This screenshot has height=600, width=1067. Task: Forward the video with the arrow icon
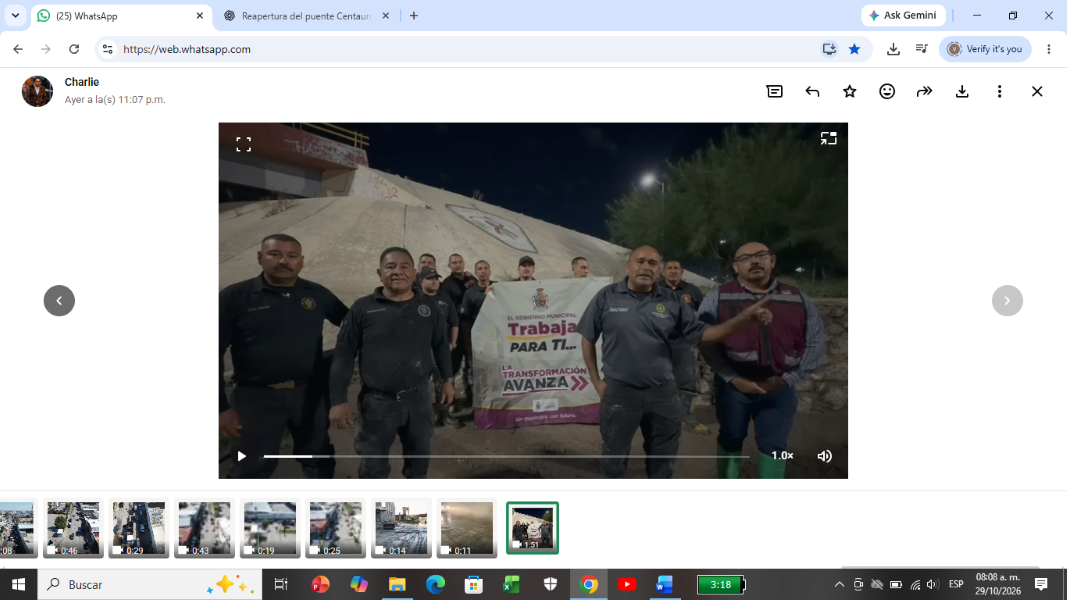click(924, 91)
